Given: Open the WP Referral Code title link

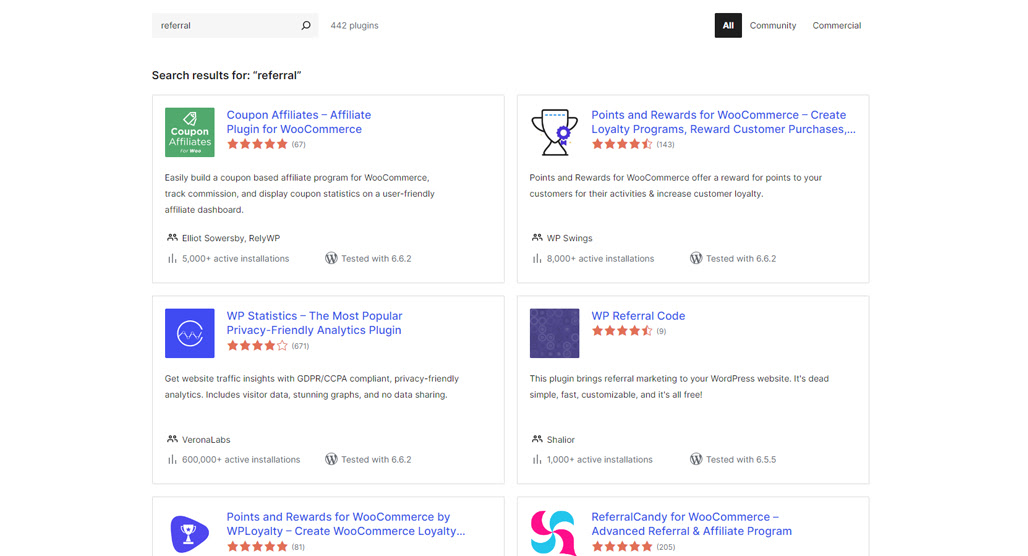Looking at the screenshot, I should pyautogui.click(x=638, y=315).
